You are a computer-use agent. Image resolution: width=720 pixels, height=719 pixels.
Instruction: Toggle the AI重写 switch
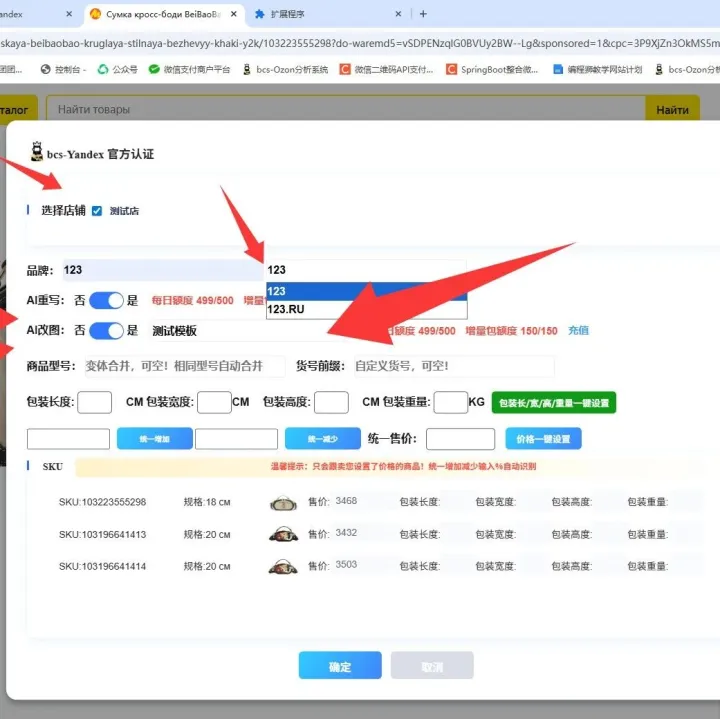(107, 300)
